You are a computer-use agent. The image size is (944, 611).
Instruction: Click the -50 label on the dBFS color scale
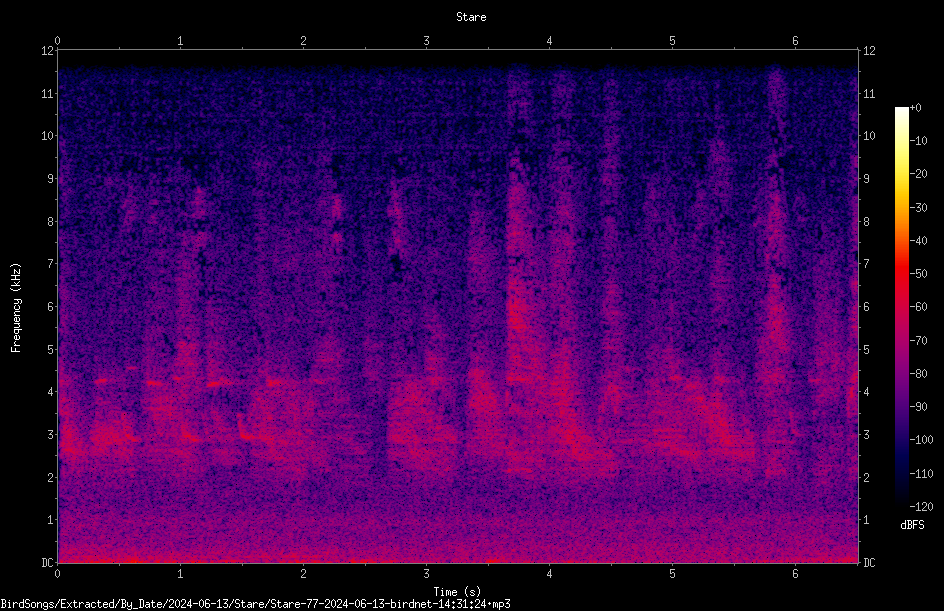[918, 274]
